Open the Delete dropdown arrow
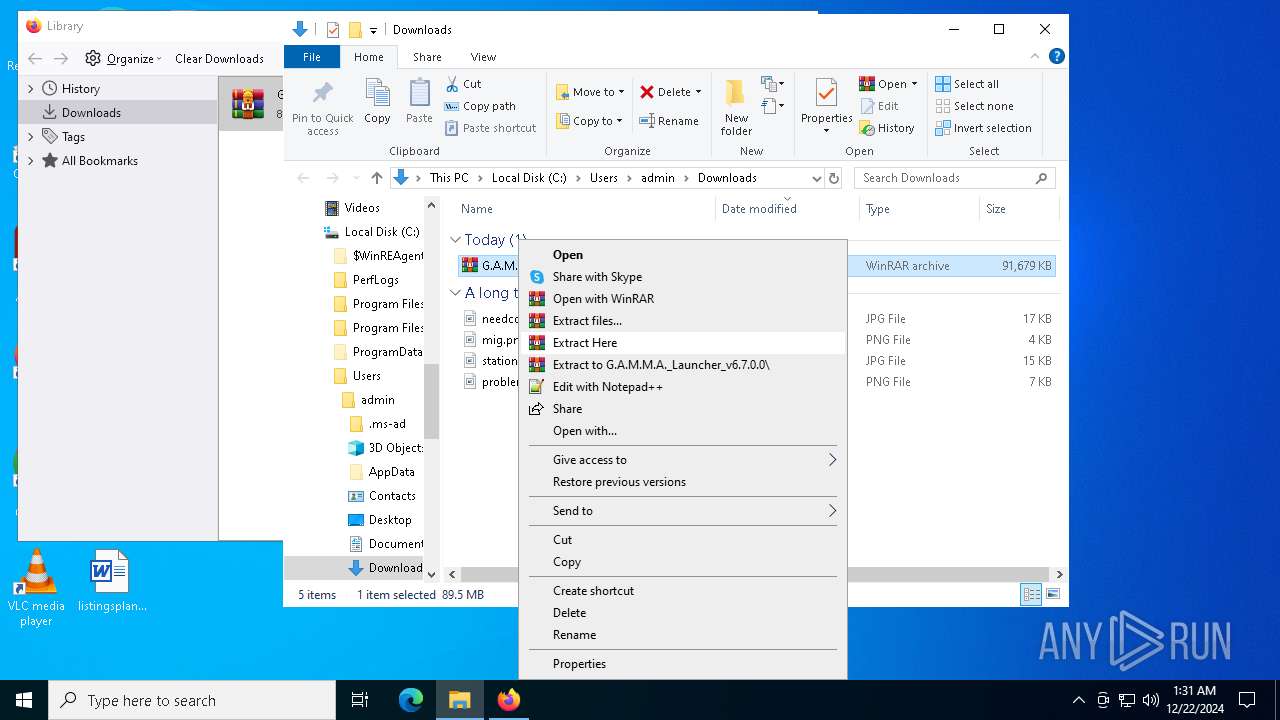Viewport: 1280px width, 720px height. pos(698,92)
